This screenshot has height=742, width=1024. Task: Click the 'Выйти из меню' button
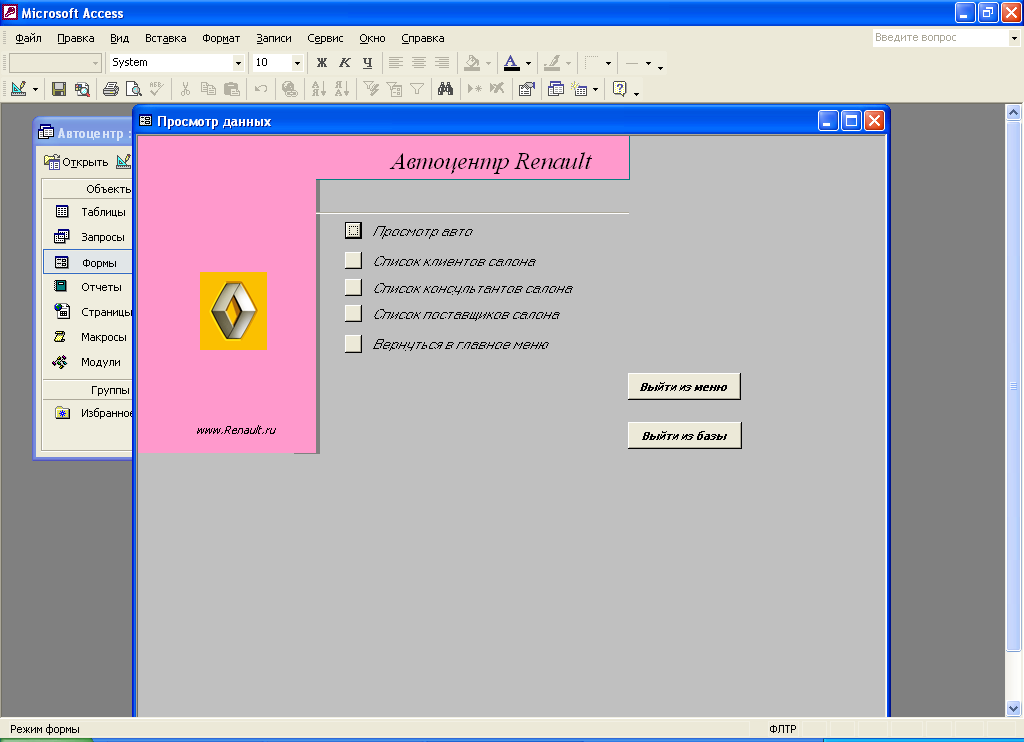click(684, 387)
